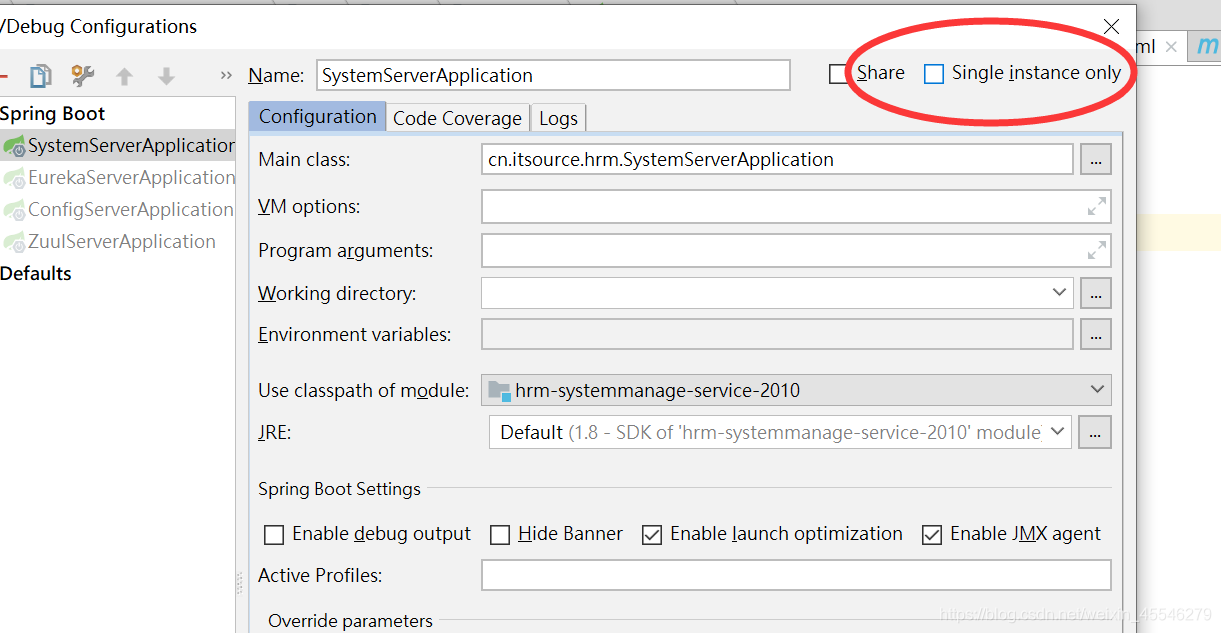Select EurekaServerApplication in configuration list
This screenshot has height=633, width=1221.
(118, 178)
